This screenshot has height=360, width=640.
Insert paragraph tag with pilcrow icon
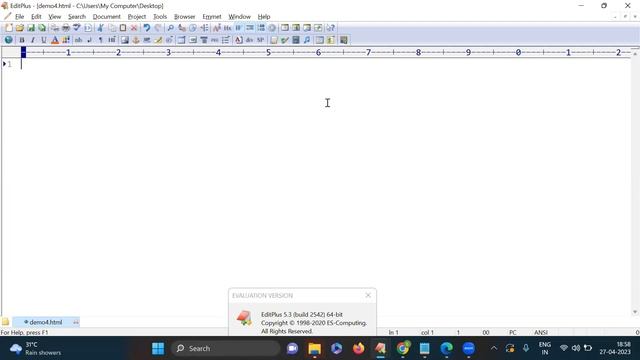point(100,40)
